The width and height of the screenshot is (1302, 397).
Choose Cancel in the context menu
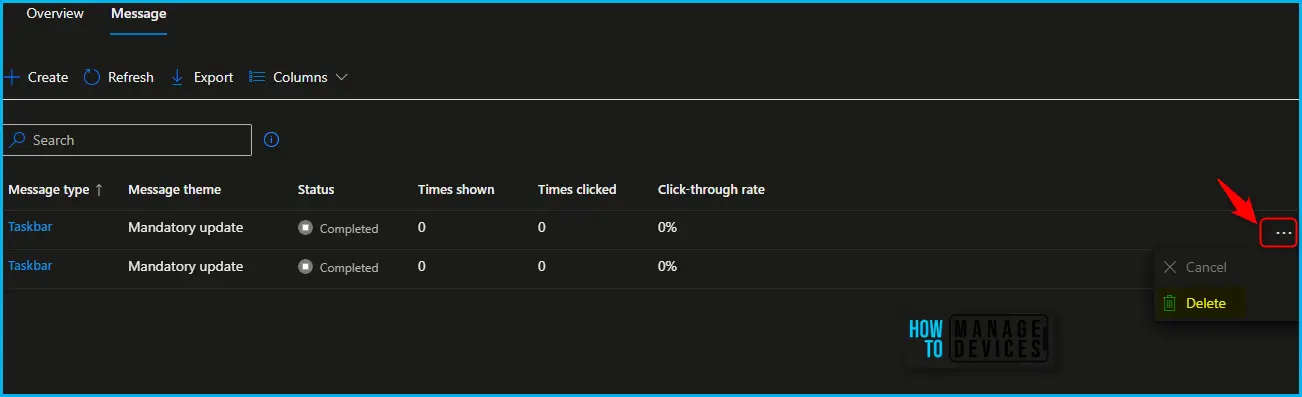point(1206,267)
